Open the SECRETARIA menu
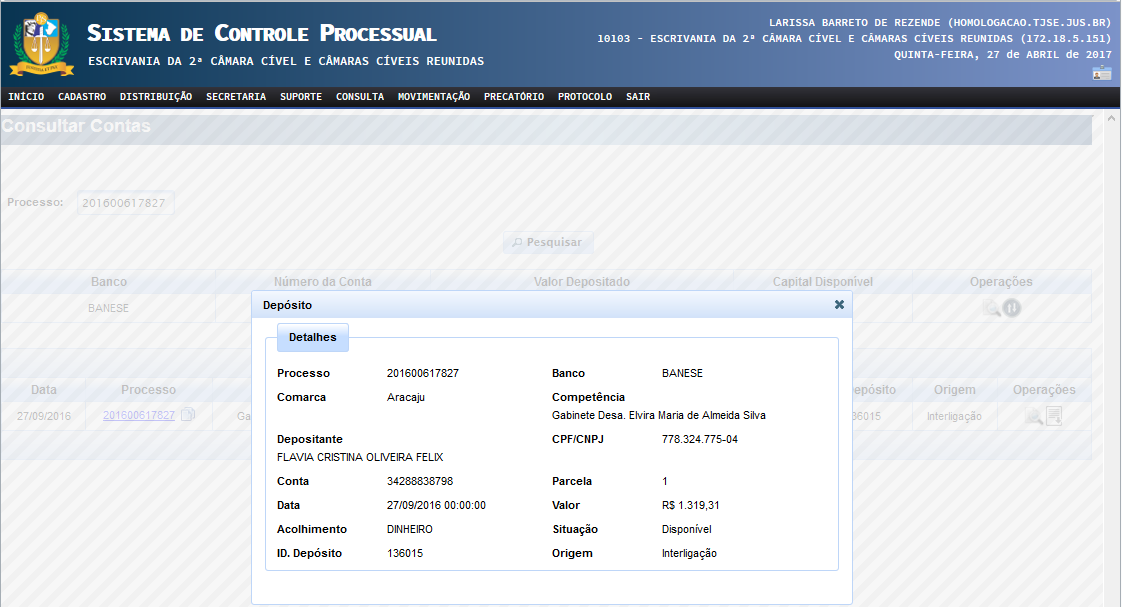Viewport: 1122px width, 607px height. click(236, 97)
